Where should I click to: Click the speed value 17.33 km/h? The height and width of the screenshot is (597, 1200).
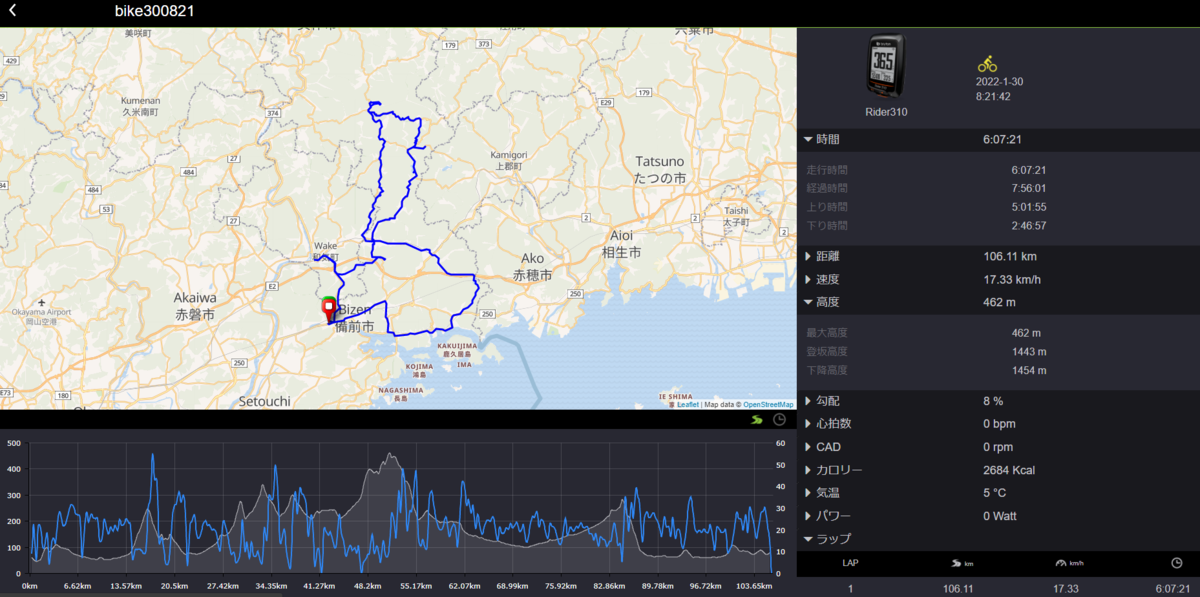tap(1012, 279)
